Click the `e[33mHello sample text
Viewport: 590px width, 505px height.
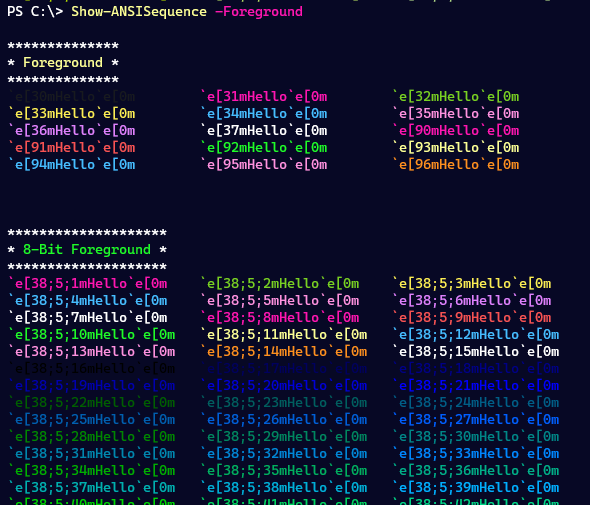[x=71, y=114]
